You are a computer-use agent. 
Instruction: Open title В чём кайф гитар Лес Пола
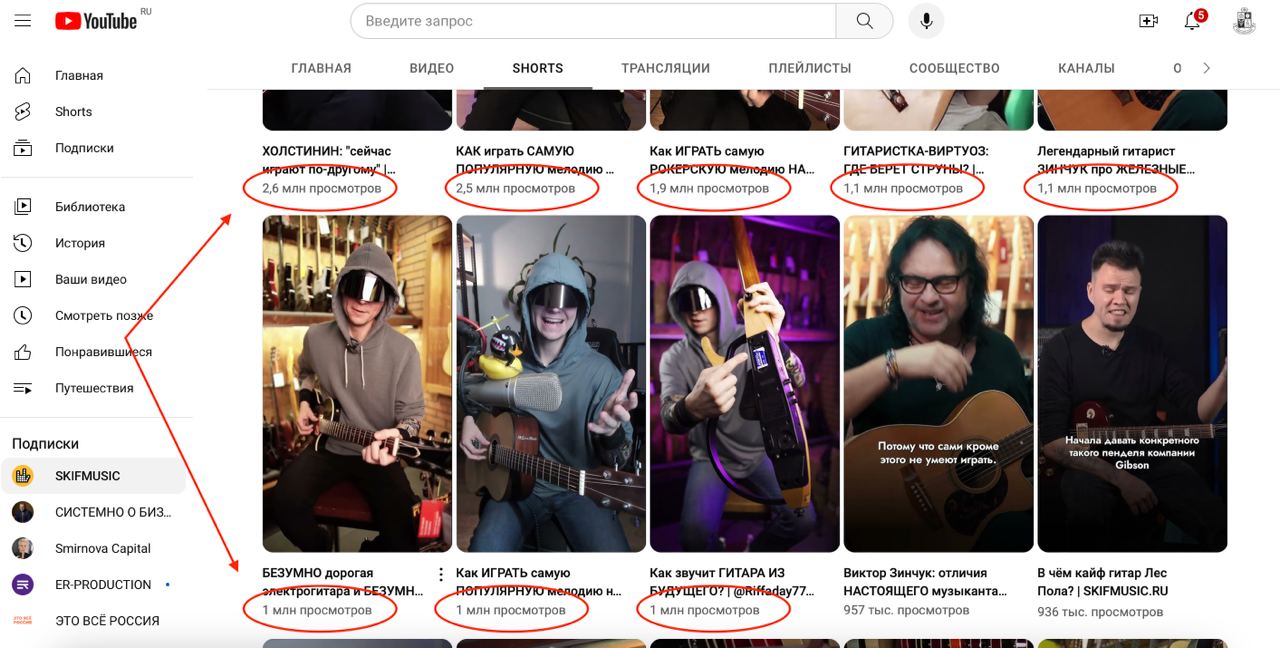(1103, 582)
